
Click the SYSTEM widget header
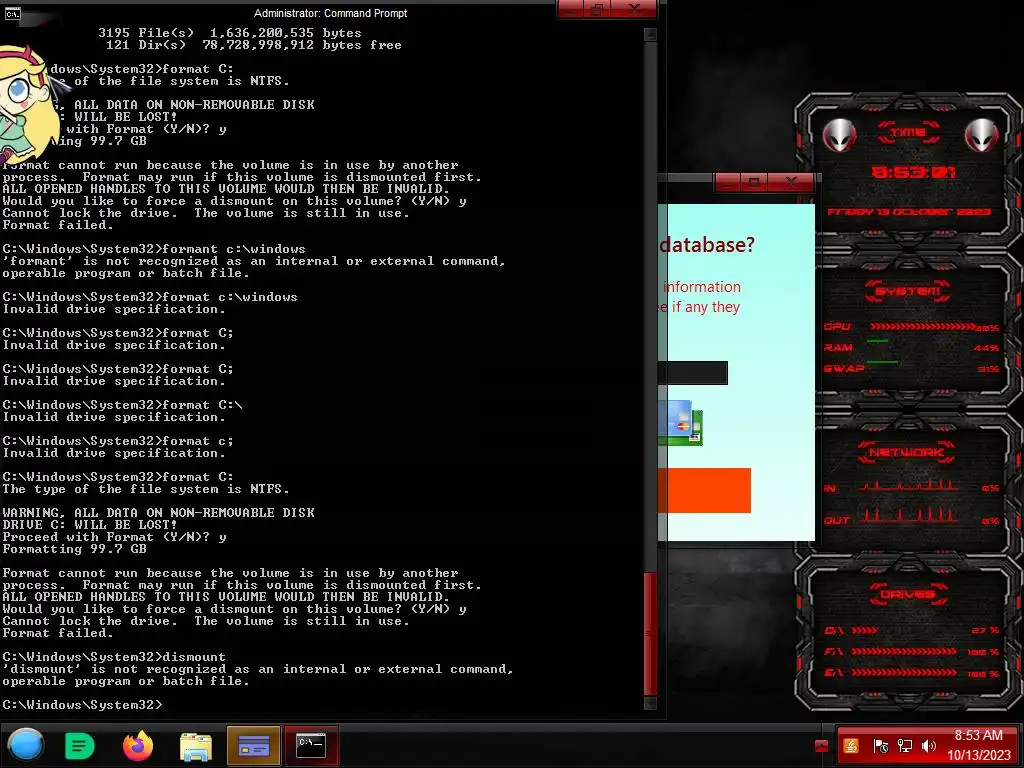point(908,291)
